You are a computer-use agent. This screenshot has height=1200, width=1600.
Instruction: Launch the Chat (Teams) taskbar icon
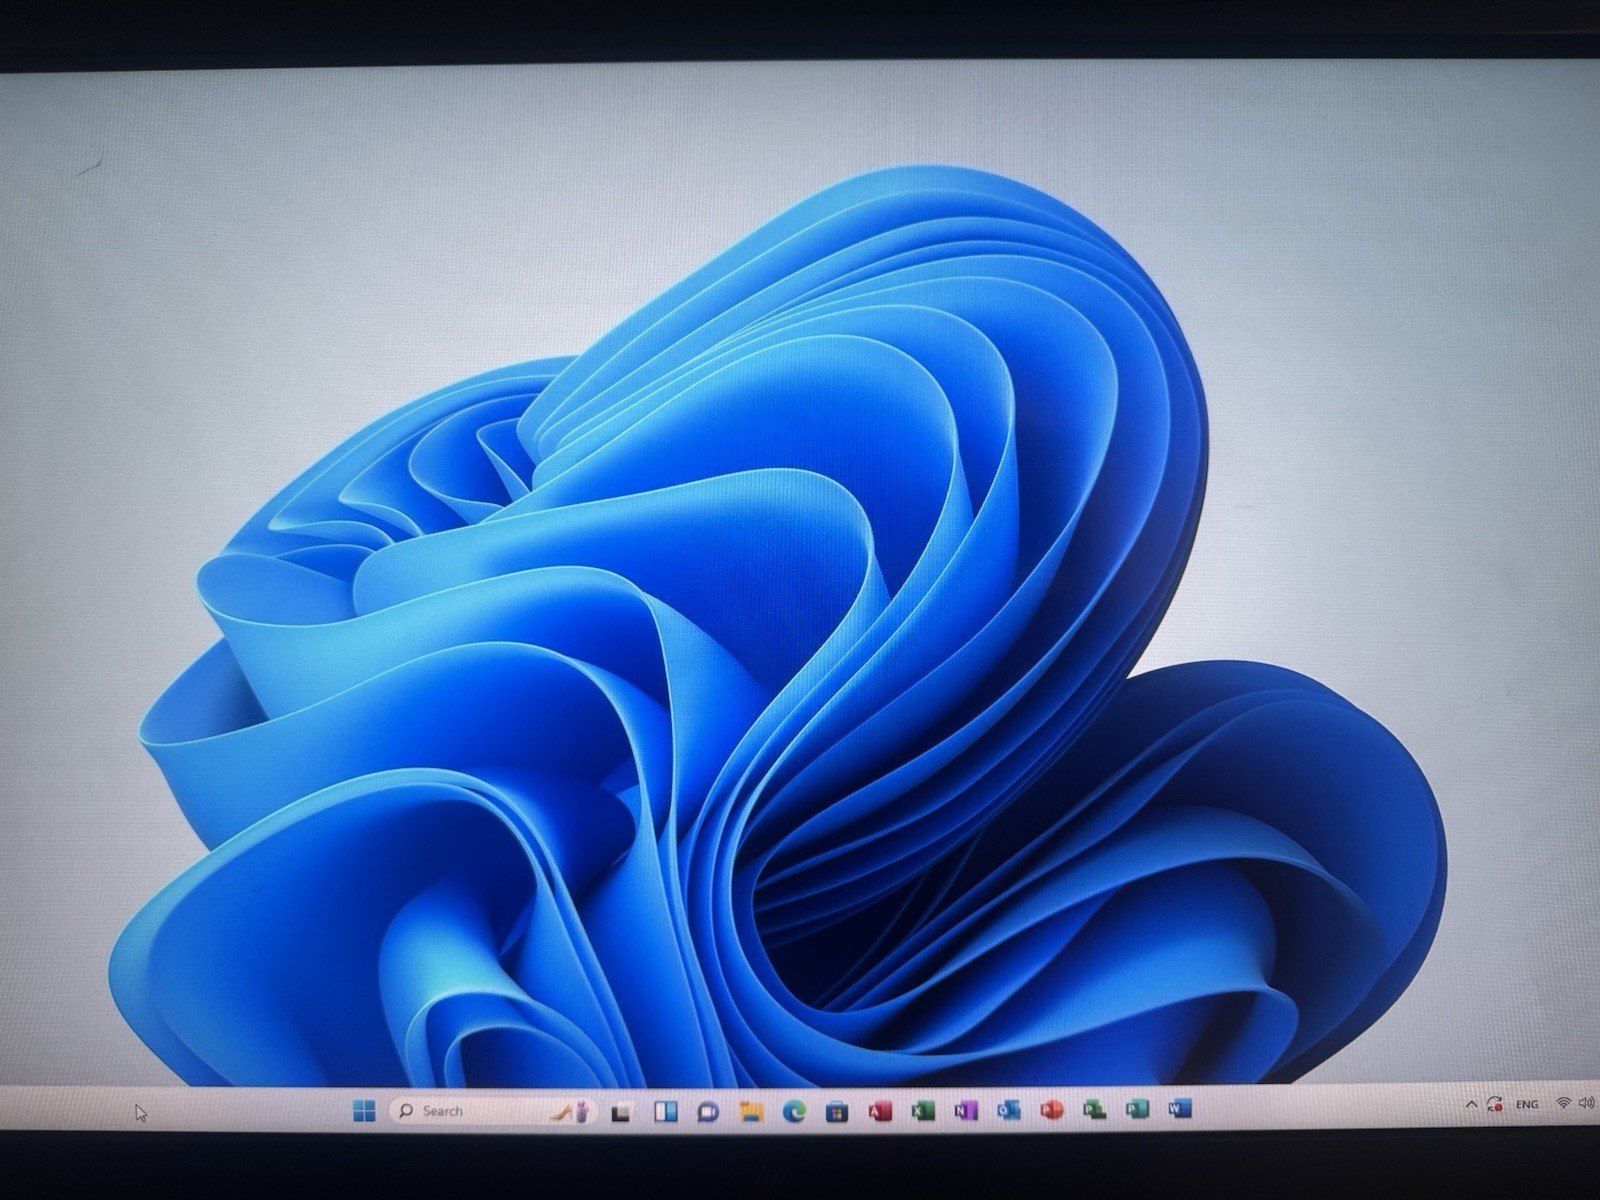(x=708, y=1112)
